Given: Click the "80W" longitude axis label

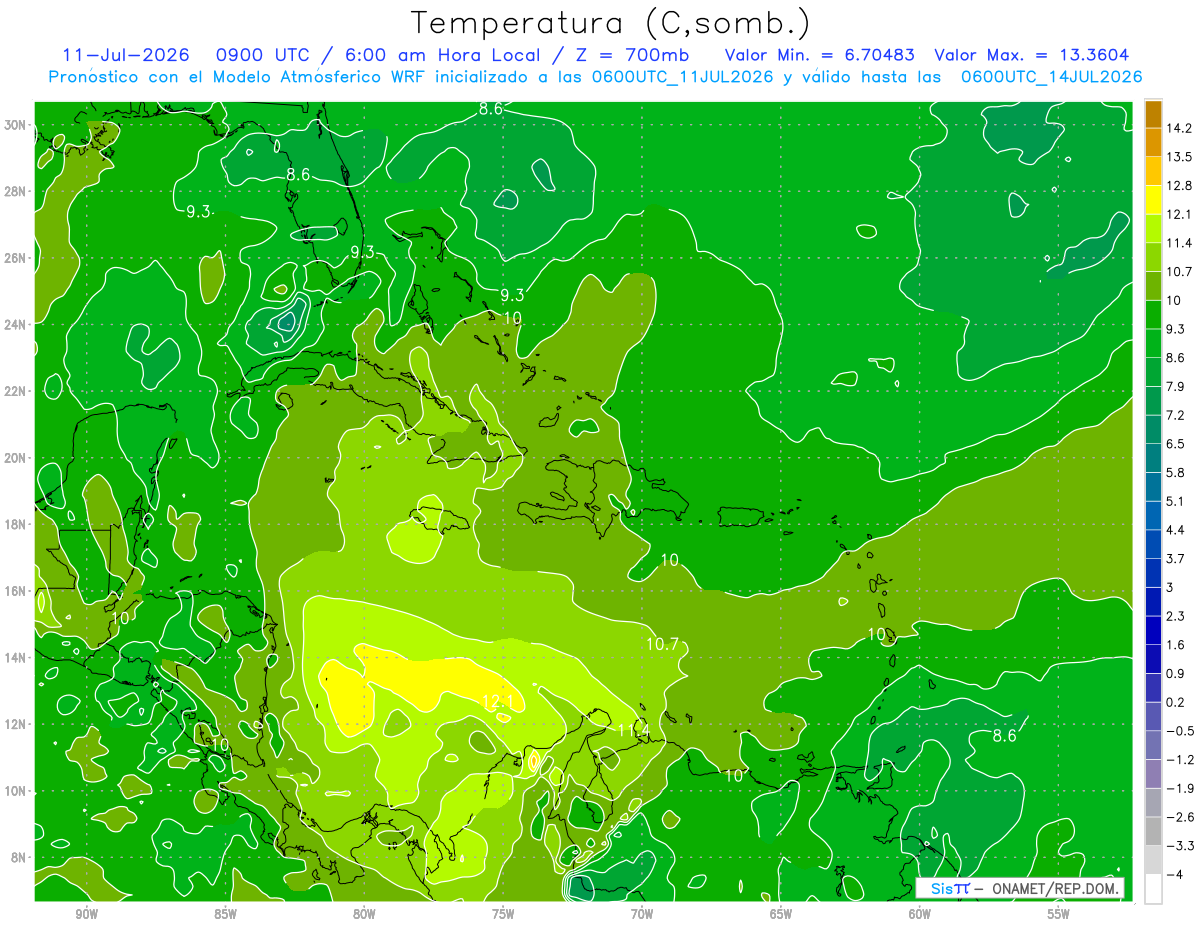Looking at the screenshot, I should [x=364, y=914].
